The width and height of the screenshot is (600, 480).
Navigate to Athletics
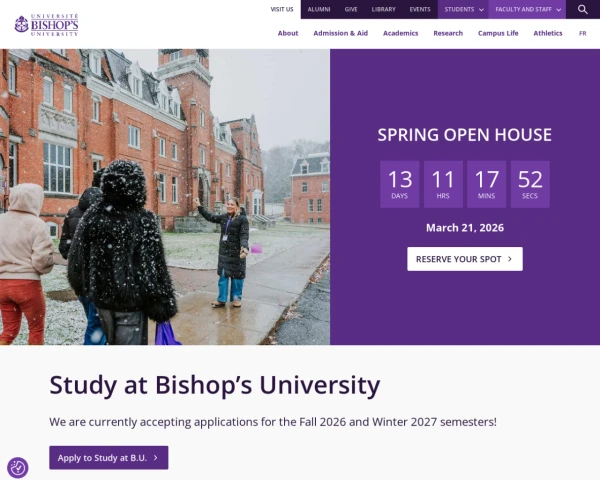point(548,33)
